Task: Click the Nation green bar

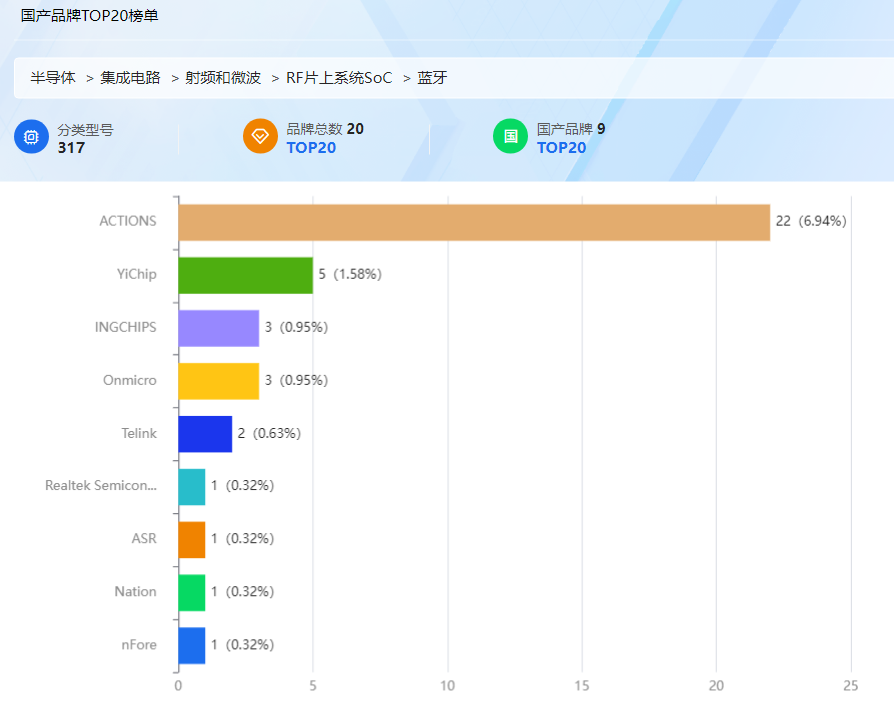Action: (x=192, y=593)
